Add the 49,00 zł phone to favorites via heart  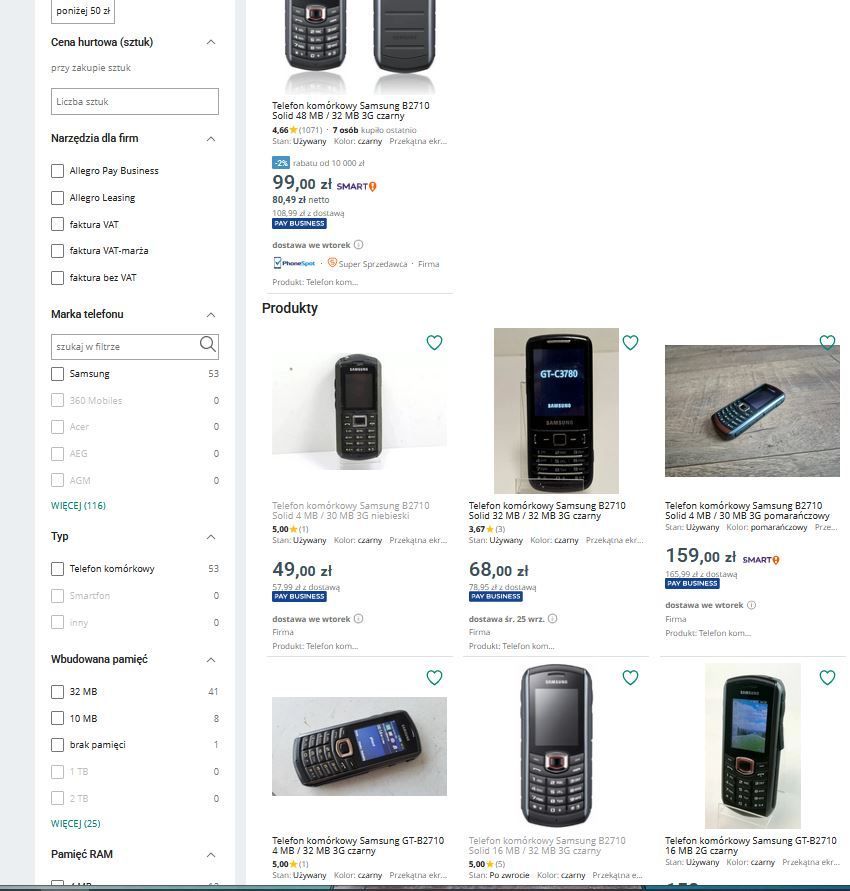click(434, 343)
